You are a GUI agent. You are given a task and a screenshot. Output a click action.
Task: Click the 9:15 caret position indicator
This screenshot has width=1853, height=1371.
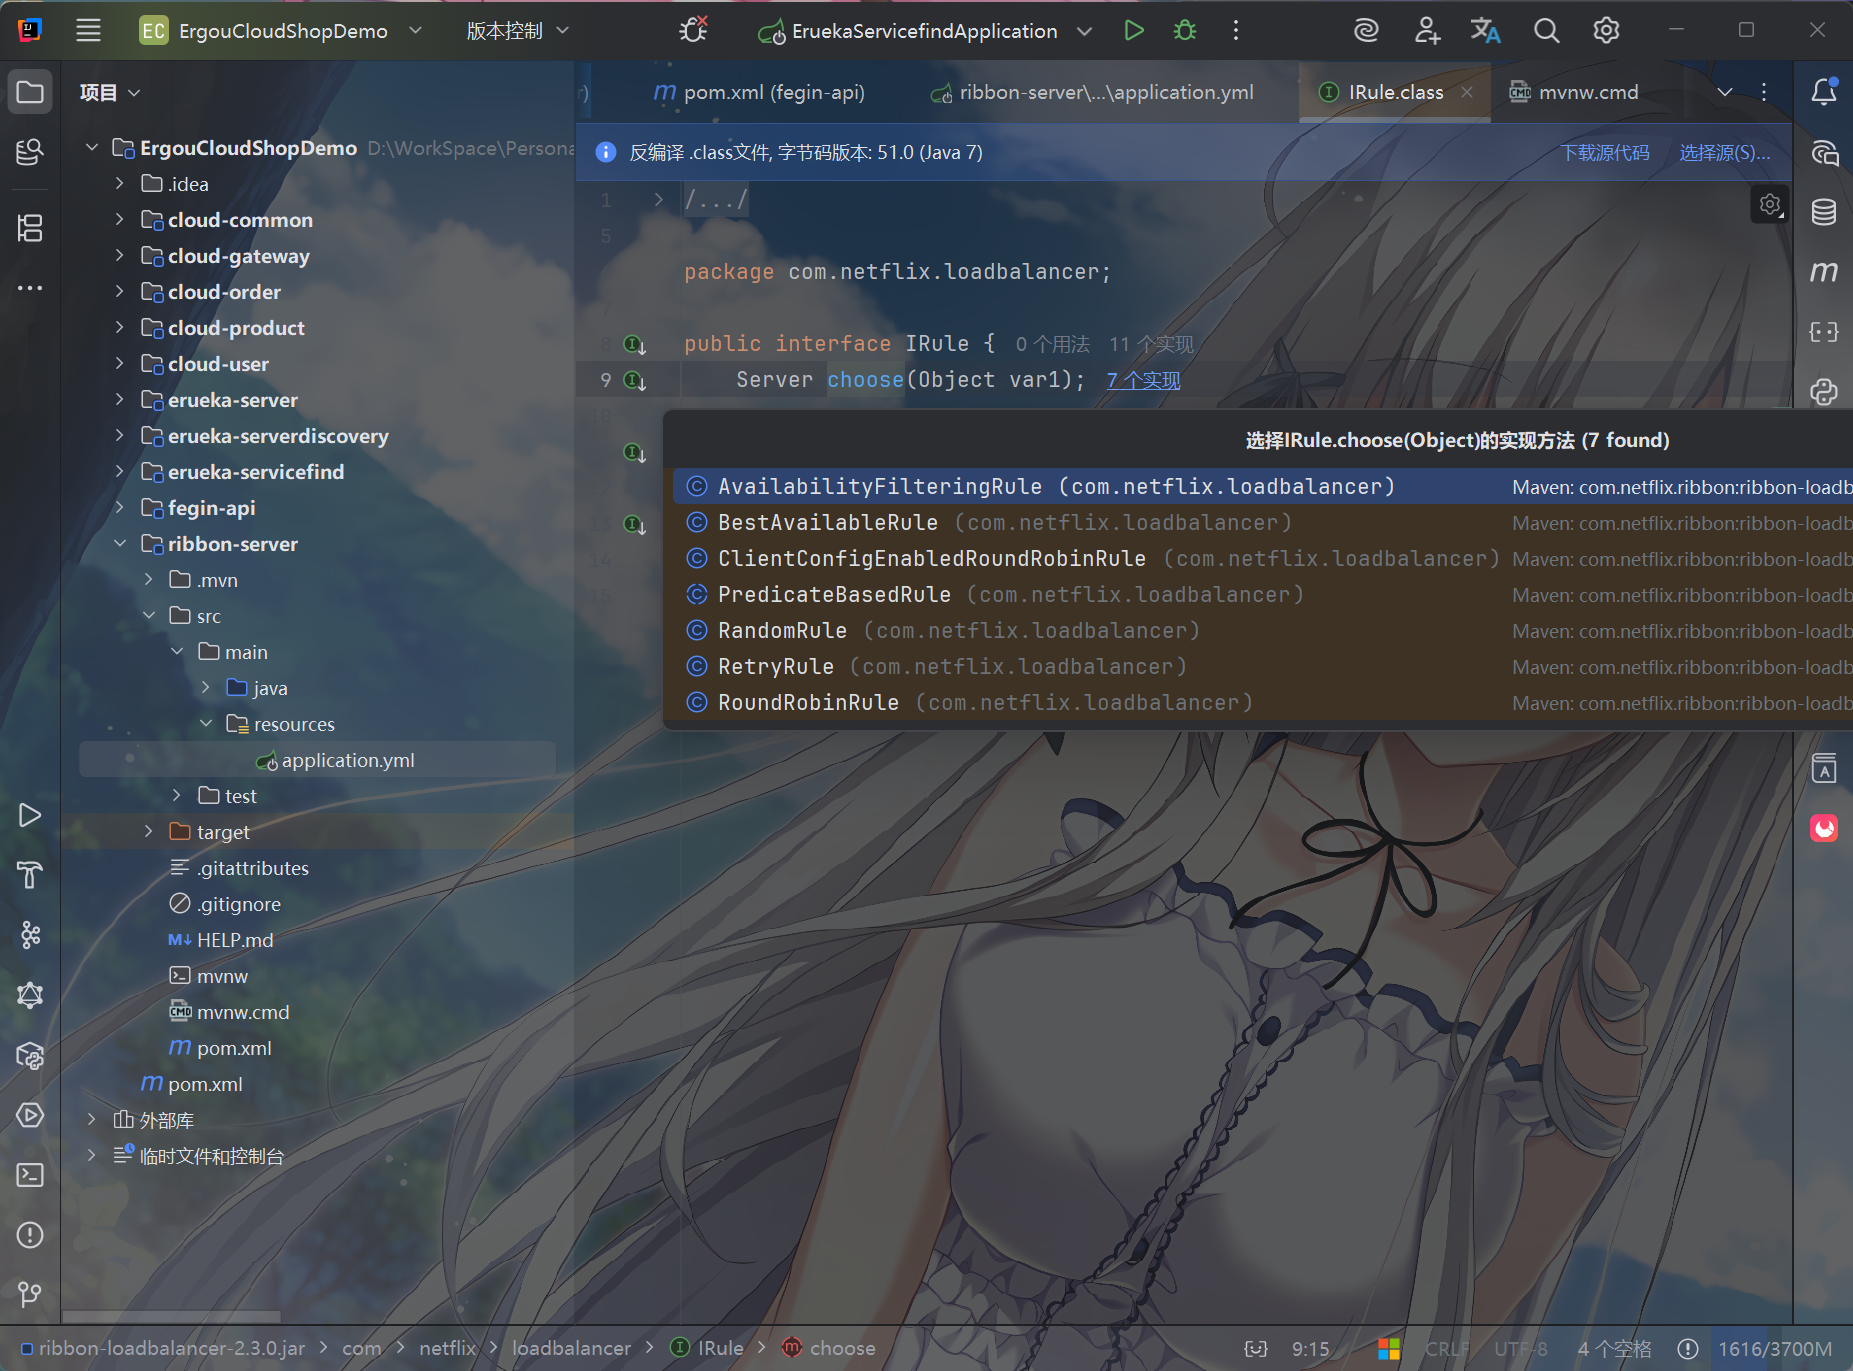tap(1310, 1348)
